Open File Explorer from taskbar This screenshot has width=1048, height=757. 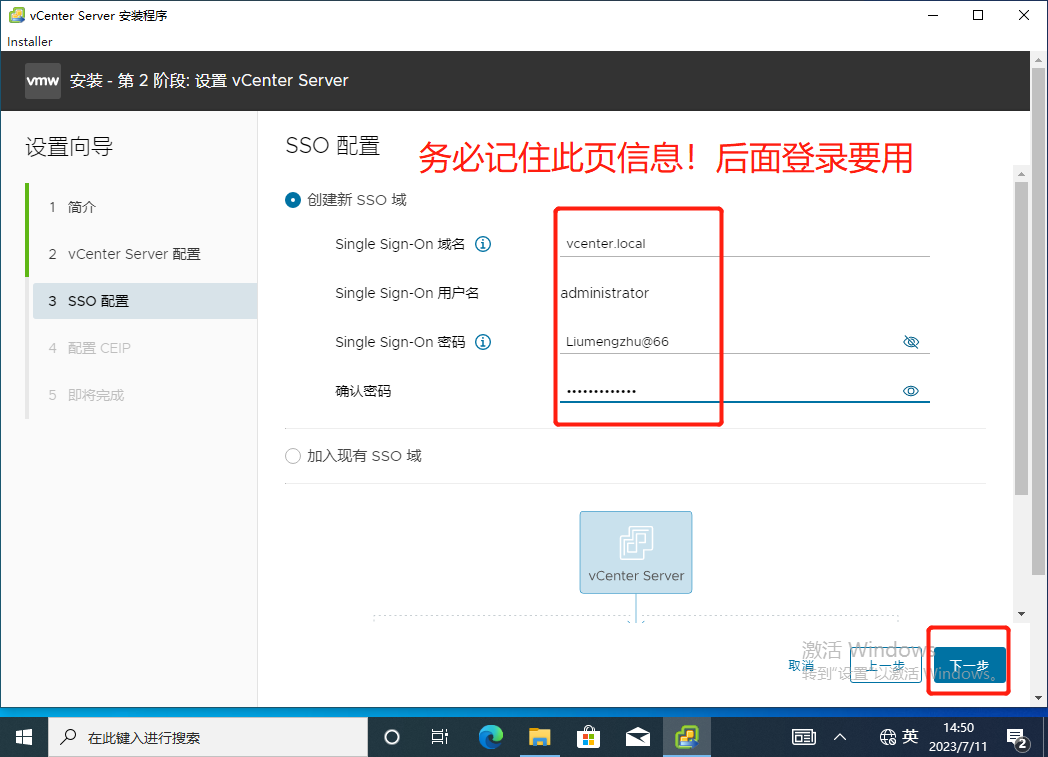(539, 737)
